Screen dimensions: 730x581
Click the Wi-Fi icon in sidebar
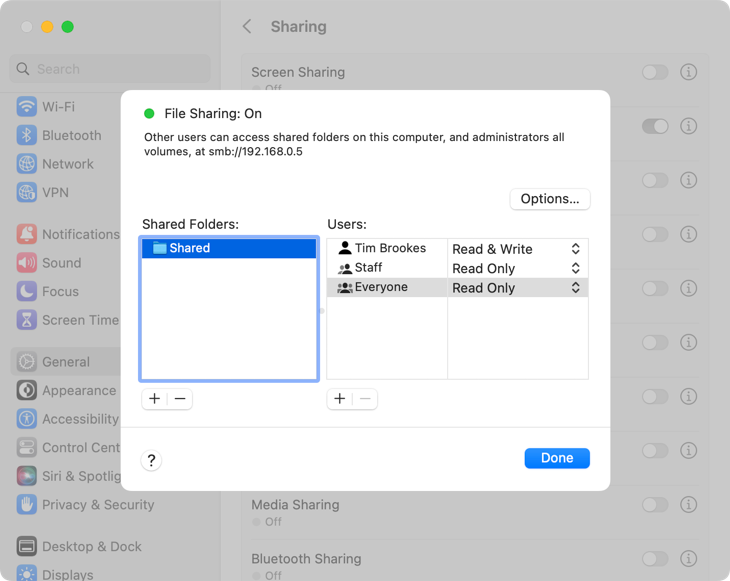(x=26, y=107)
